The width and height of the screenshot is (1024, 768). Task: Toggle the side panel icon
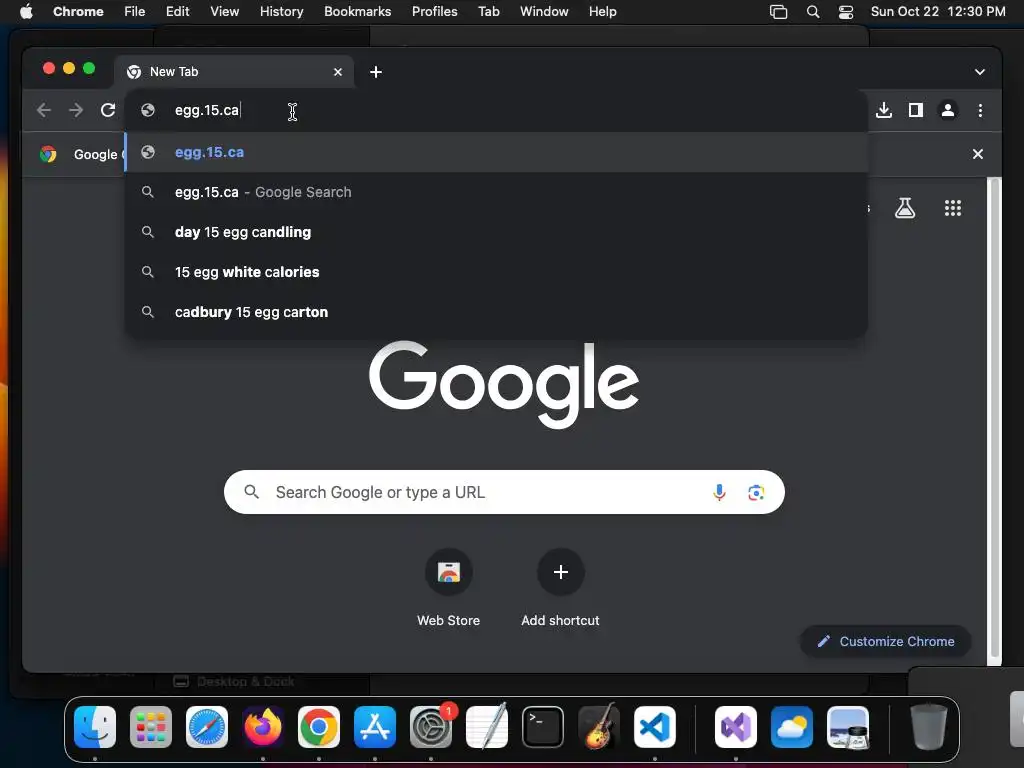coord(916,110)
